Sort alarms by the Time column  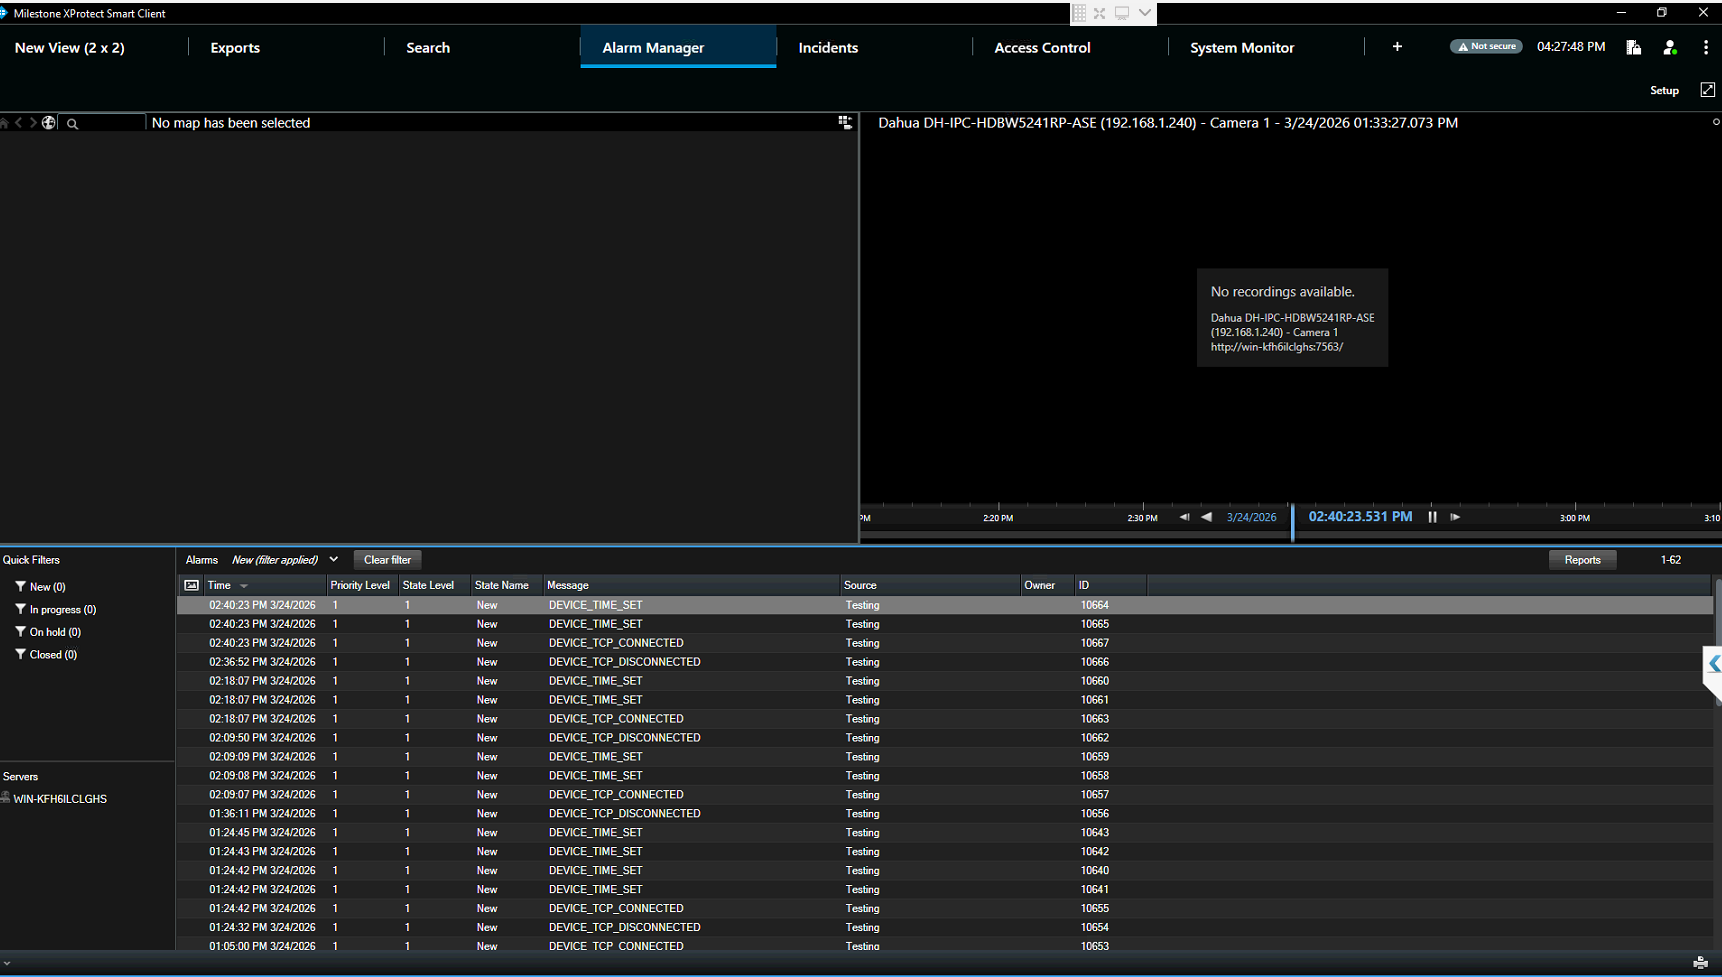[220, 586]
